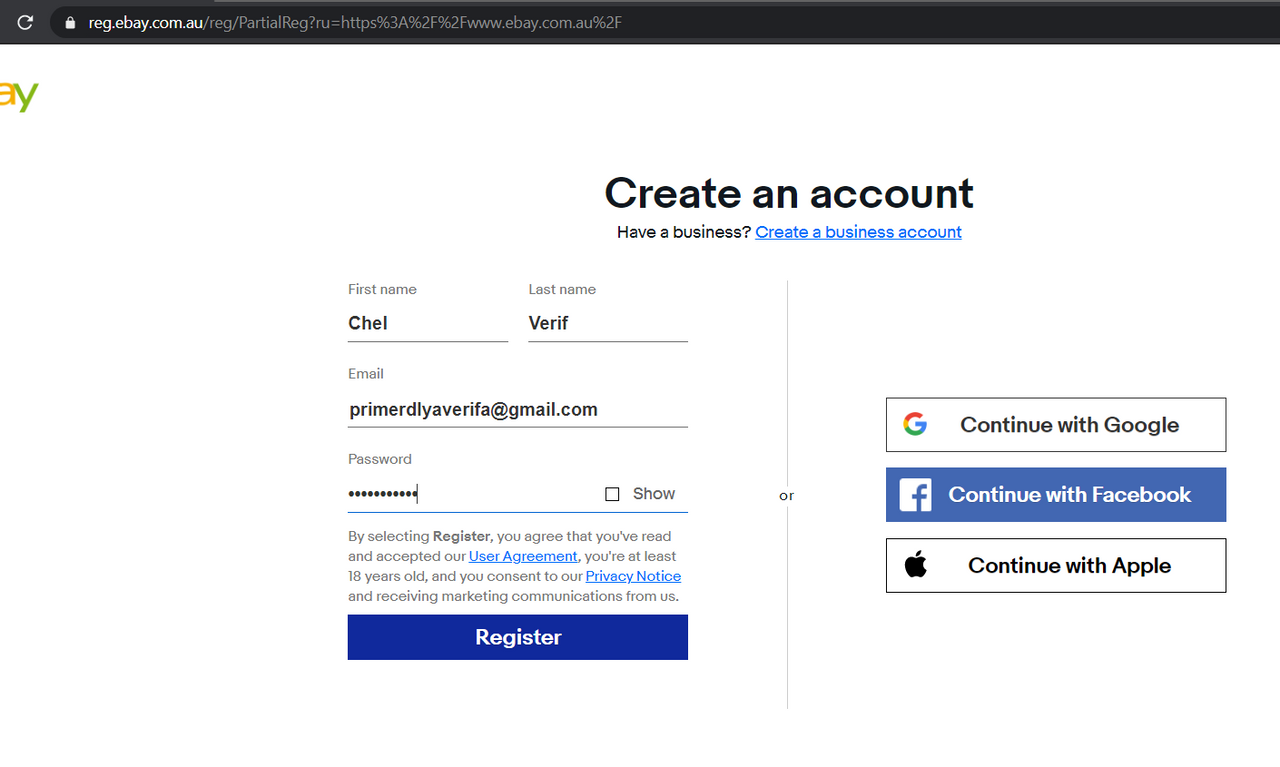
Task: Choose 'Continue with Facebook' sign-up text
Action: click(x=1069, y=495)
